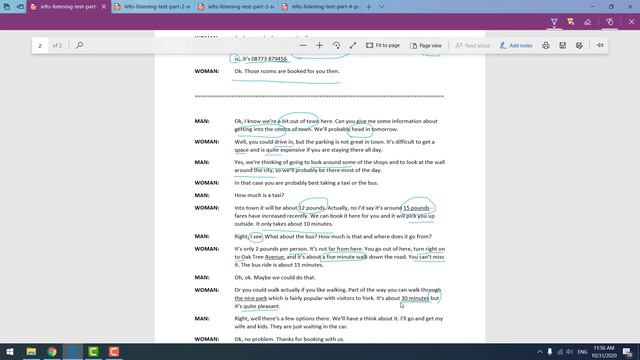Zoom out the PDF page
Viewport: 640px width, 360px height.
(303, 45)
